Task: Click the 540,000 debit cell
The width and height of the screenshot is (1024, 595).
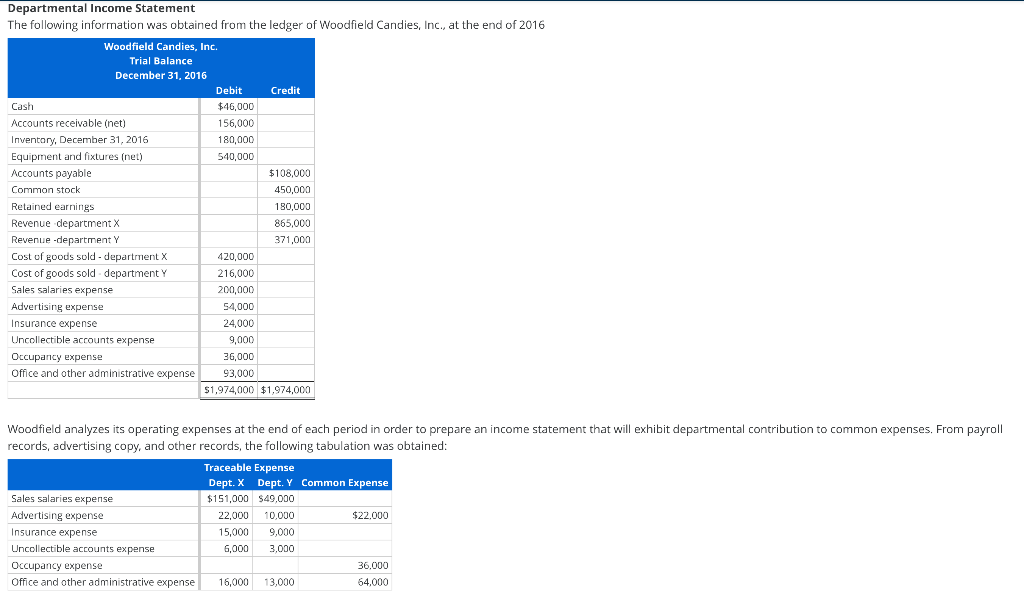Action: [236, 157]
